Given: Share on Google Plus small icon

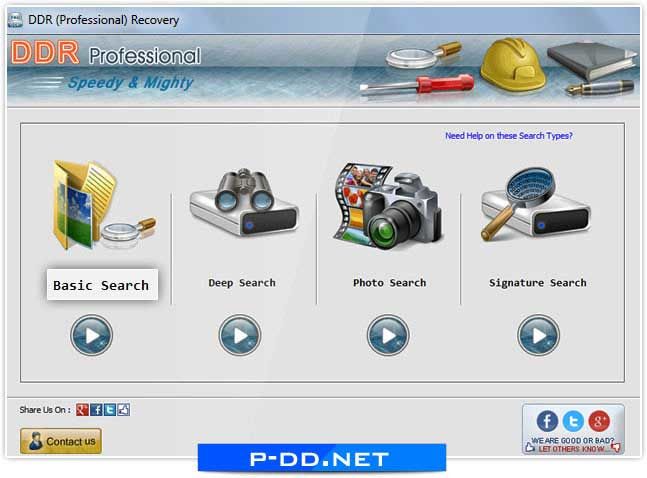Looking at the screenshot, I should pos(82,409).
